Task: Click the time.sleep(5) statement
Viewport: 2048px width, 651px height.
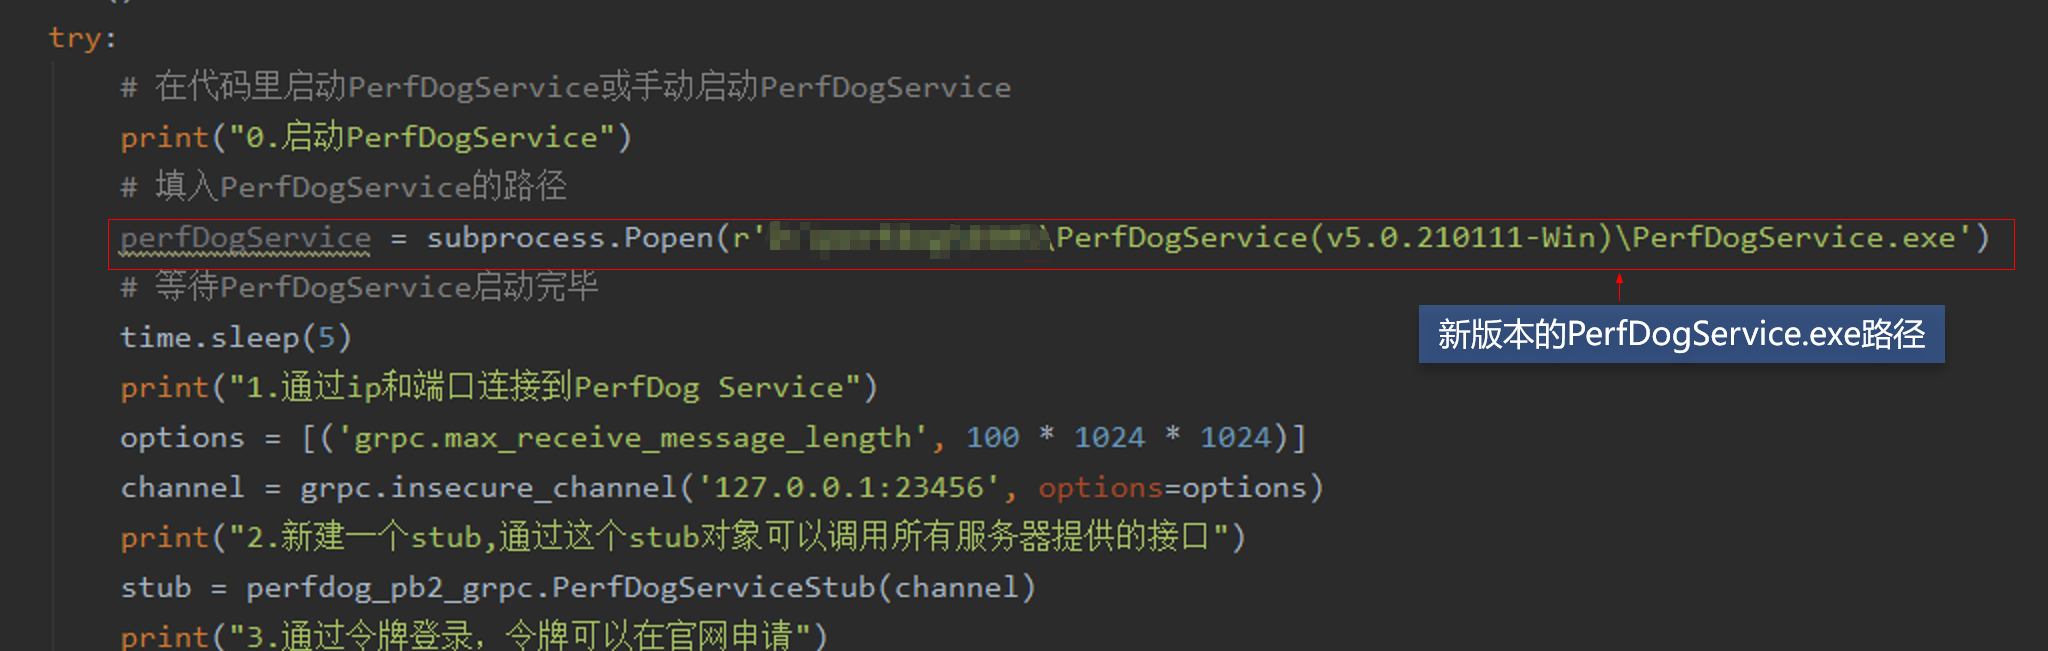Action: pos(236,337)
